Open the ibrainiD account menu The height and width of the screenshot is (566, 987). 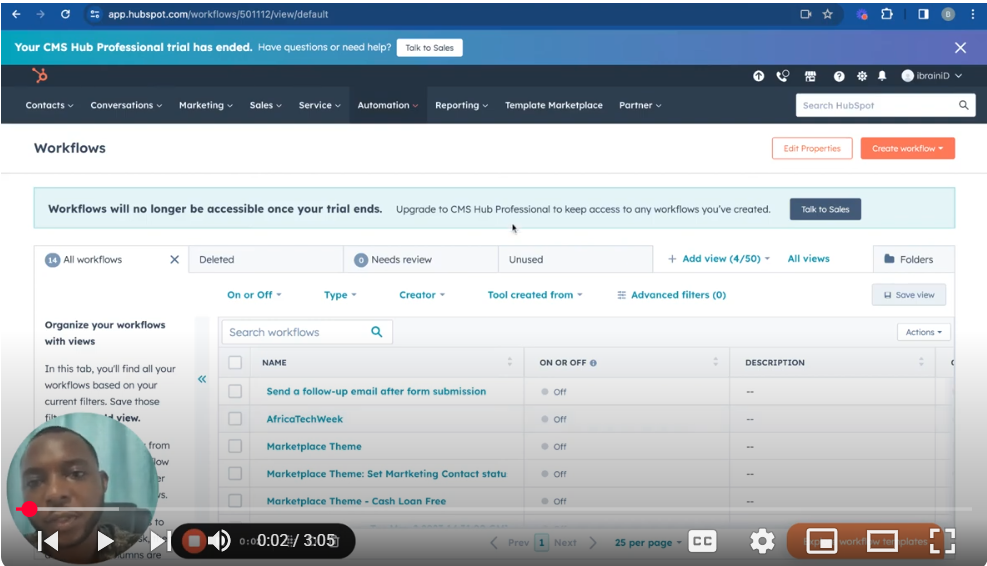click(932, 76)
